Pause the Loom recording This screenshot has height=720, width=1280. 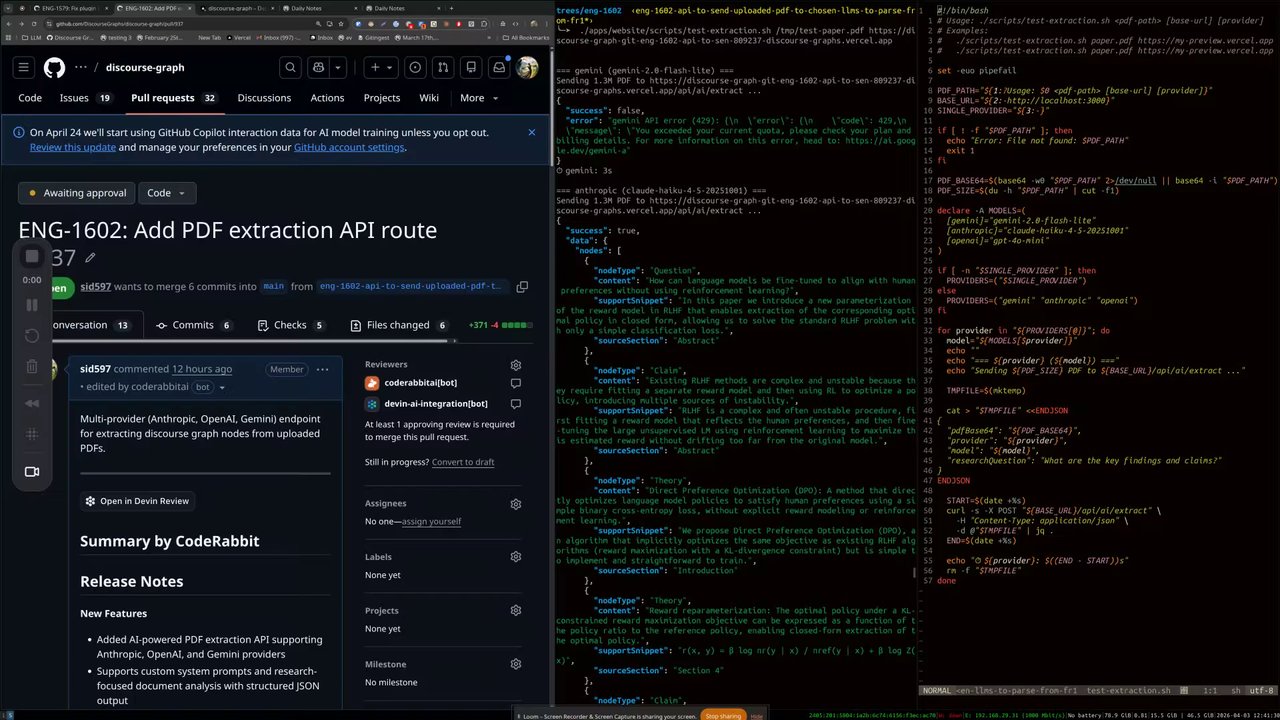[x=32, y=305]
